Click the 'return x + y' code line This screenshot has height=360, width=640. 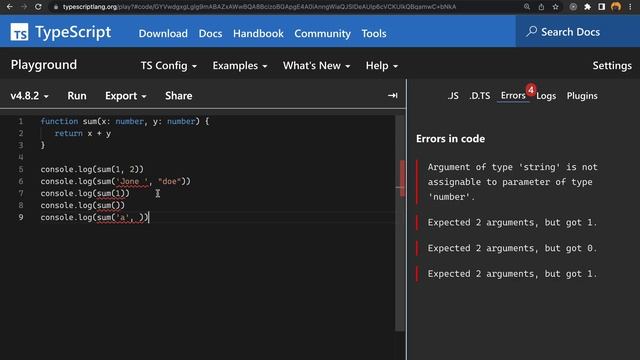click(x=83, y=133)
